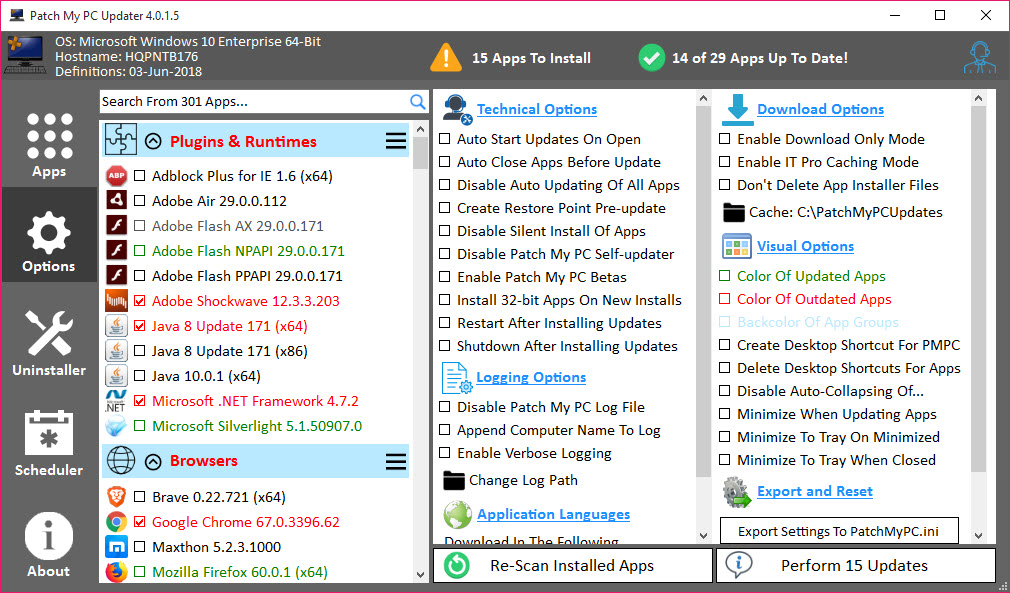
Task: Click the Cache folder icon
Action: point(734,212)
